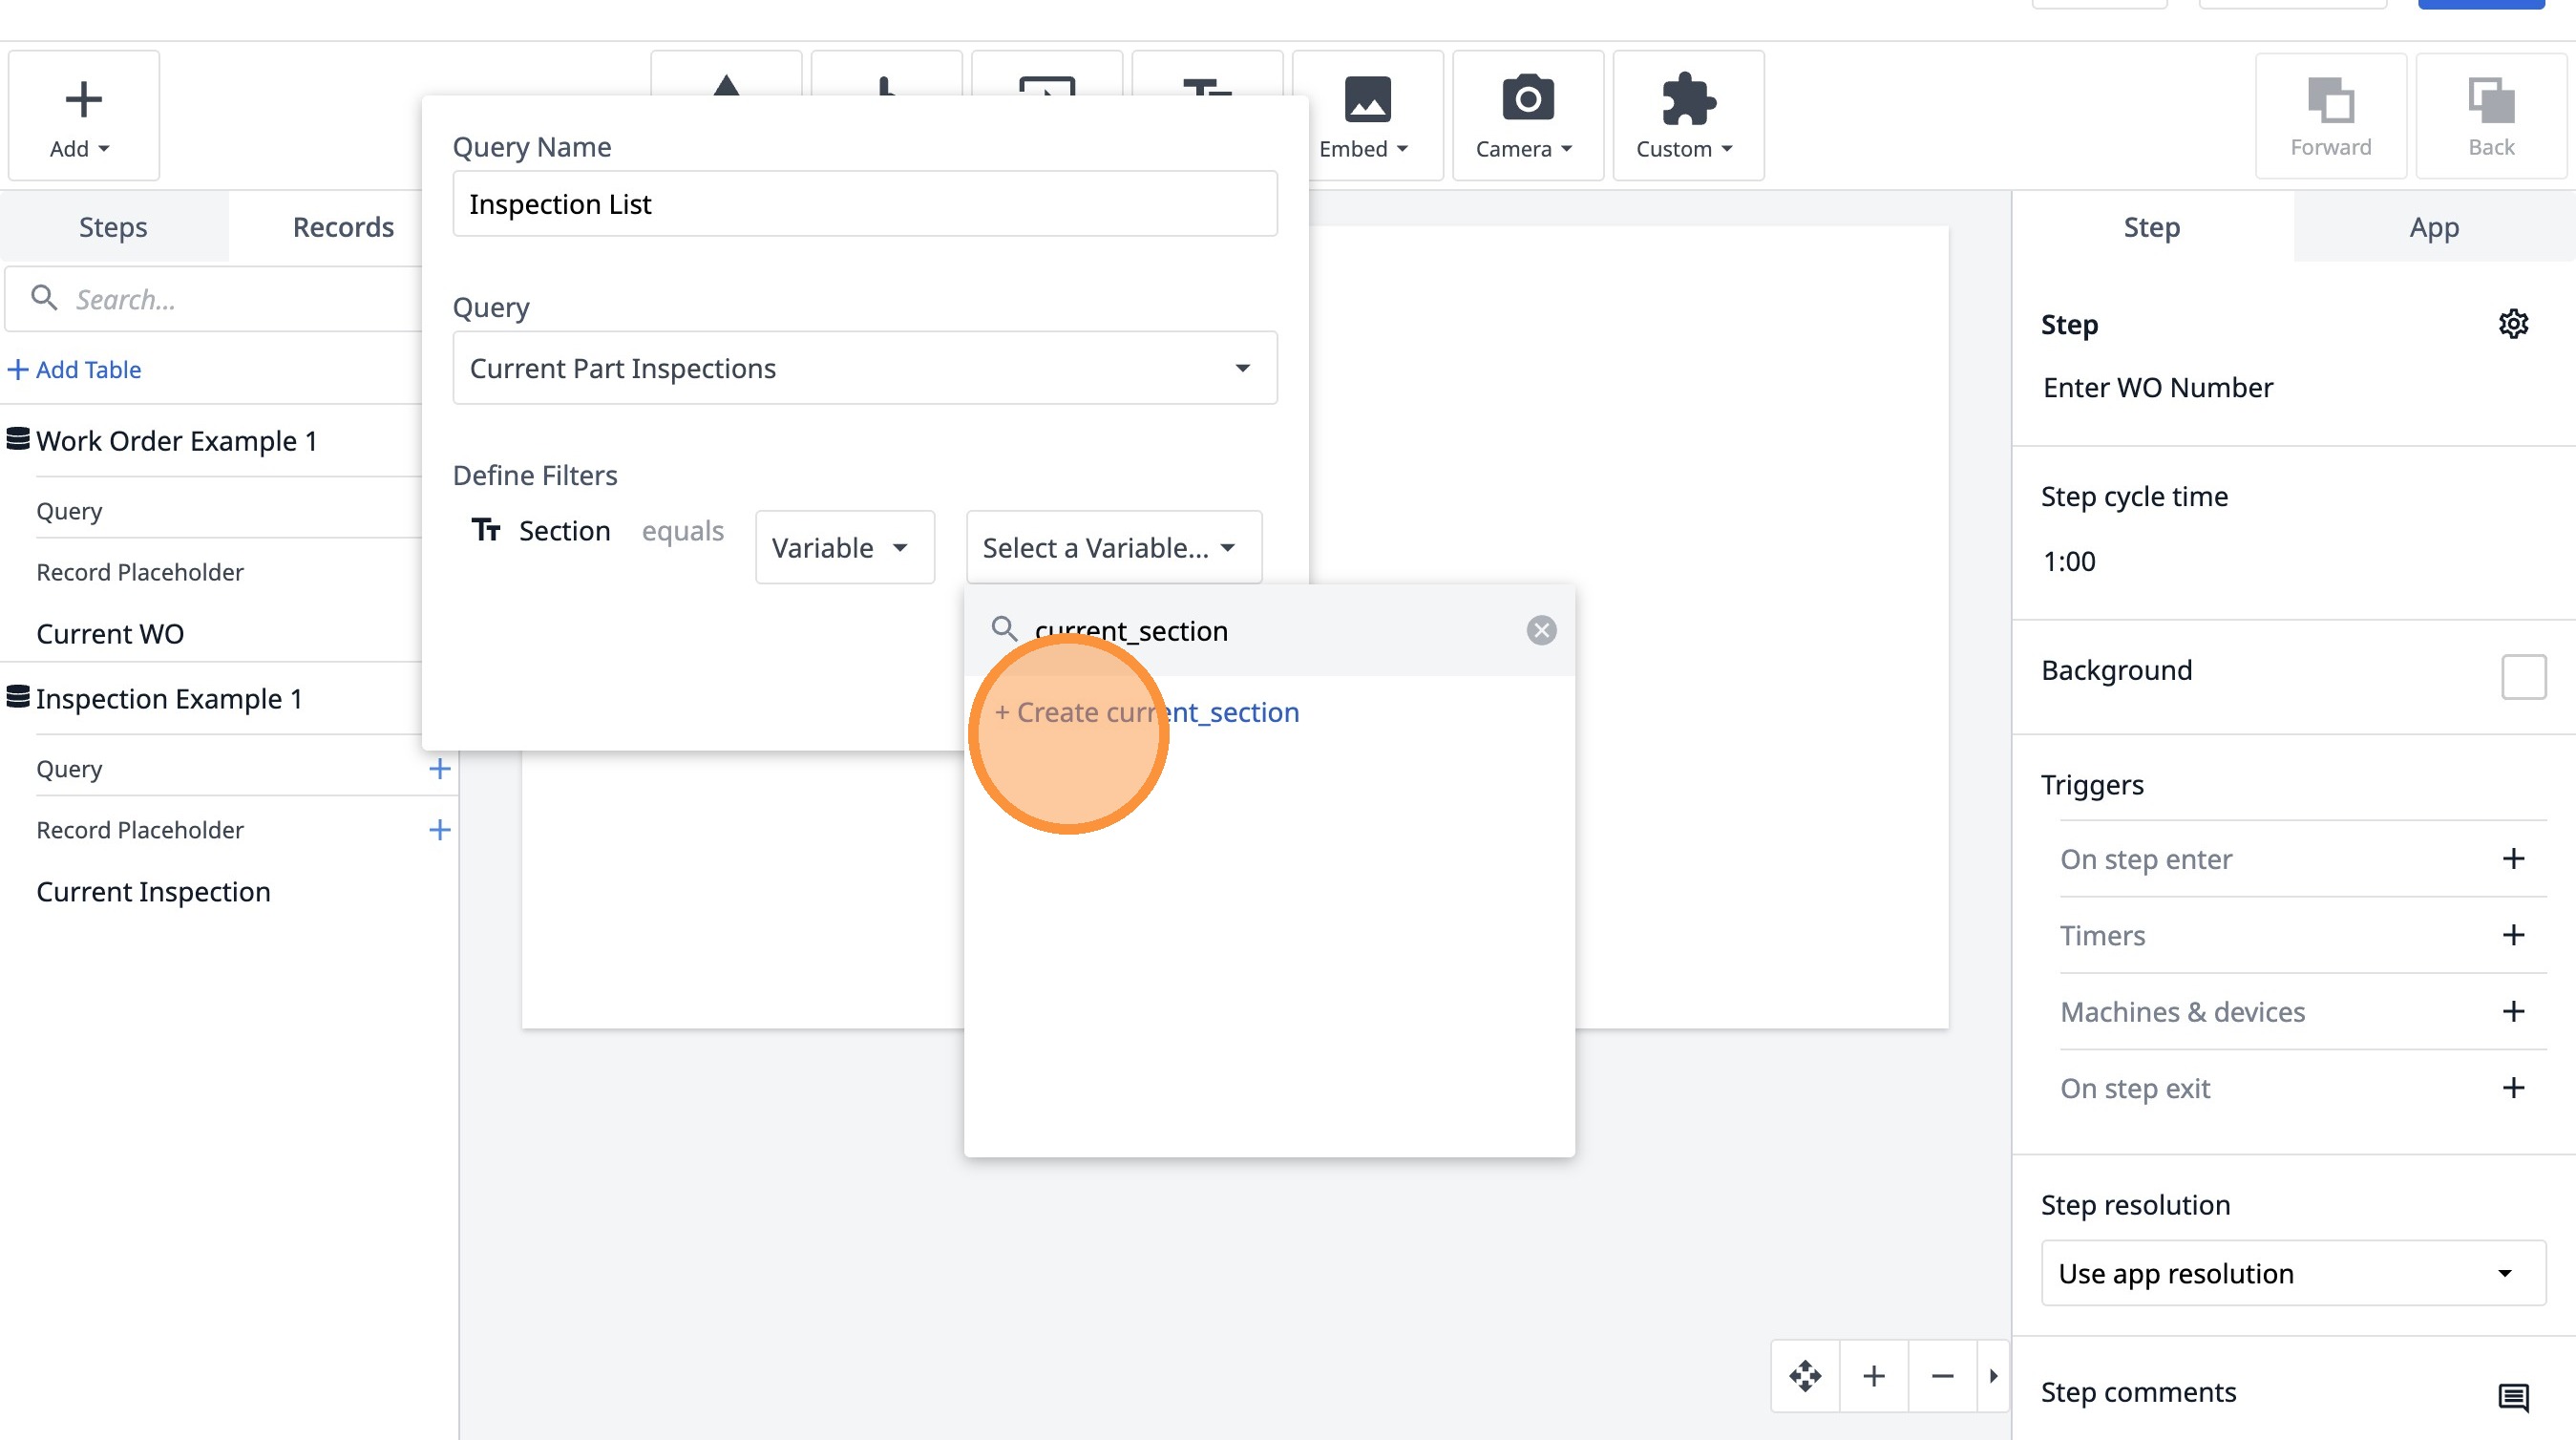This screenshot has height=1440, width=2576.
Task: Switch to the Steps tab
Action: coord(113,227)
